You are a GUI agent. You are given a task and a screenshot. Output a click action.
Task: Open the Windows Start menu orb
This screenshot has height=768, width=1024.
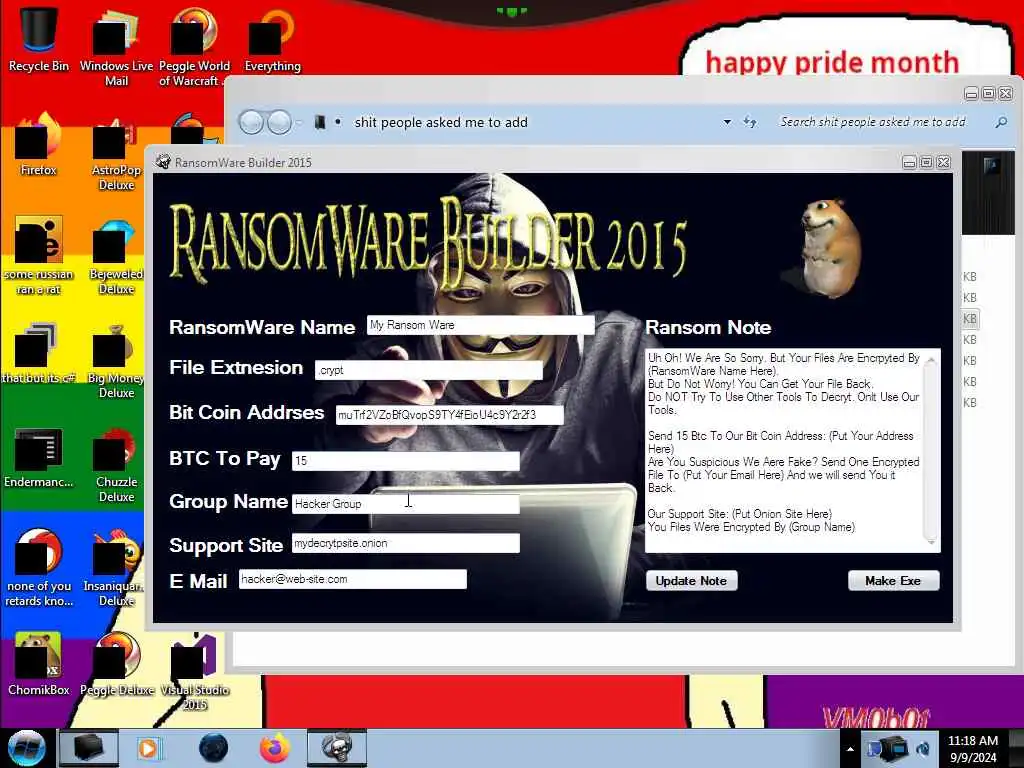(x=26, y=748)
